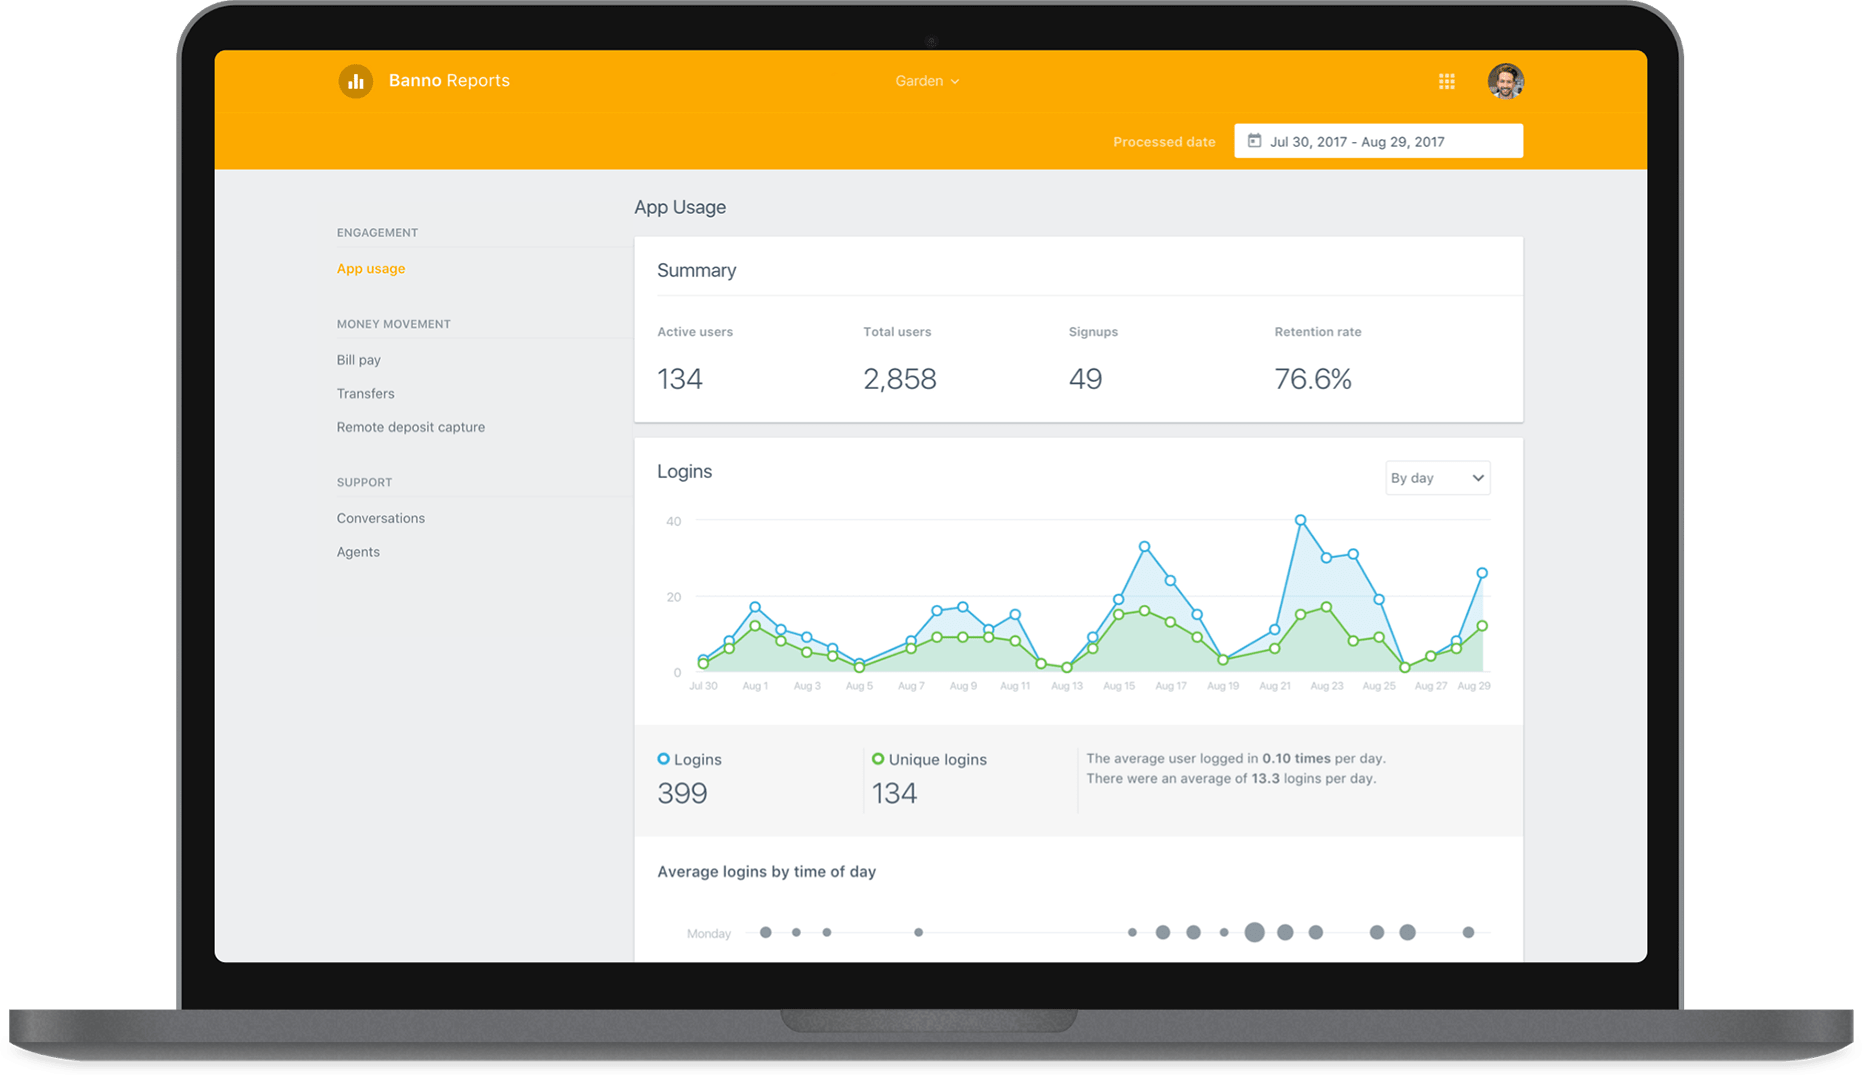Select Conversations under Support
The width and height of the screenshot is (1862, 1075).
[381, 518]
